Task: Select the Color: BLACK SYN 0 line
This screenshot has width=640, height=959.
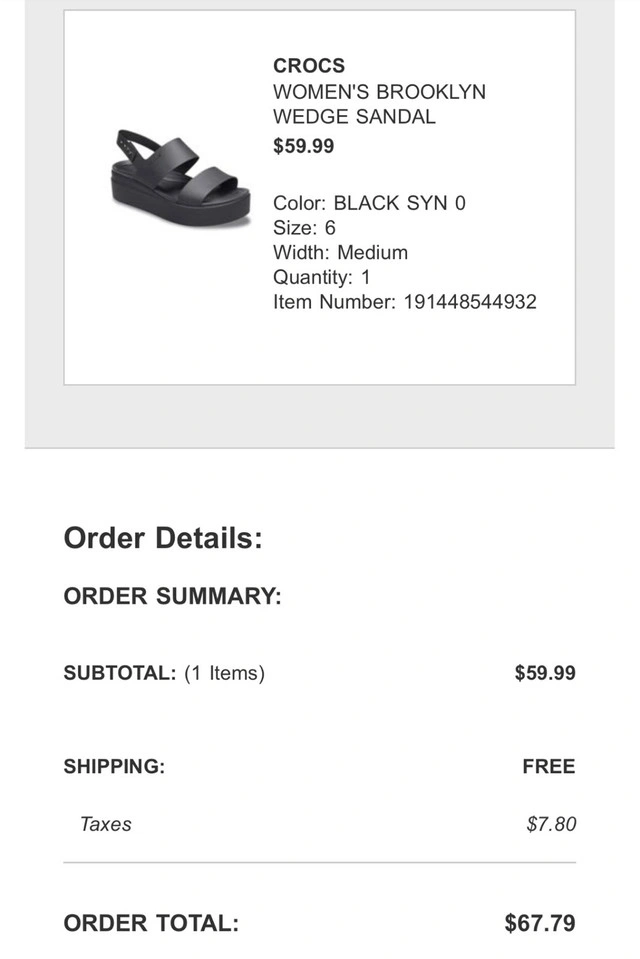Action: click(x=370, y=203)
